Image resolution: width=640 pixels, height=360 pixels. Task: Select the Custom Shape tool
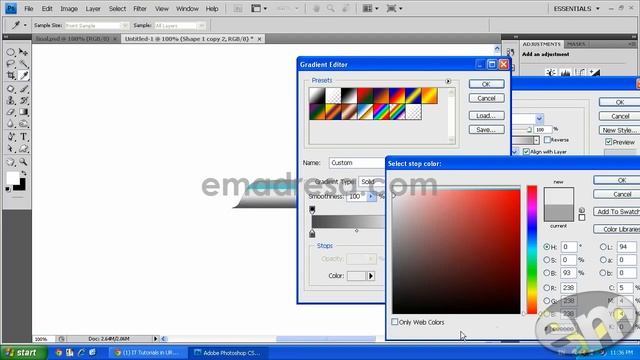tap(23, 149)
